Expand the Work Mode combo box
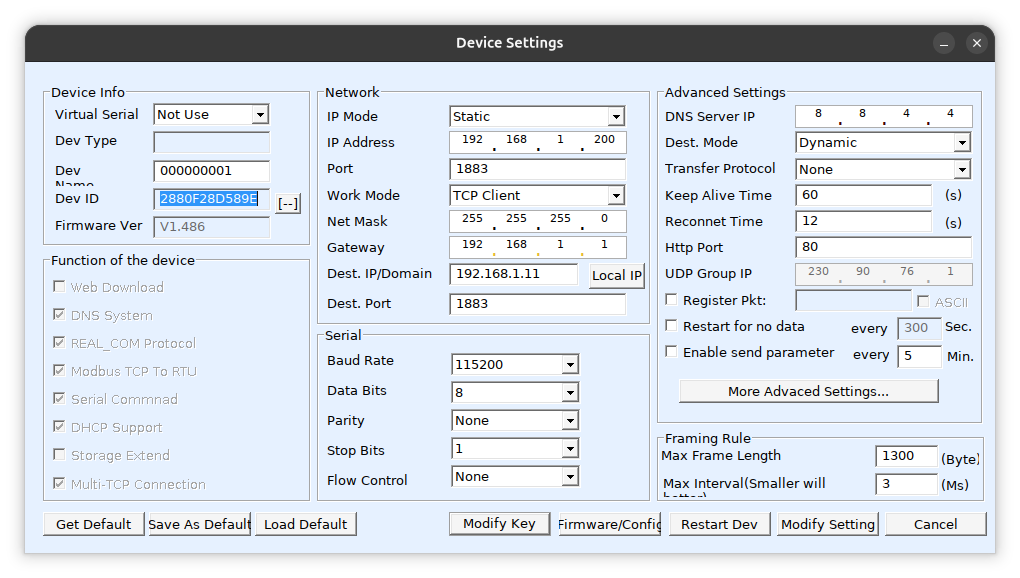 click(537, 195)
